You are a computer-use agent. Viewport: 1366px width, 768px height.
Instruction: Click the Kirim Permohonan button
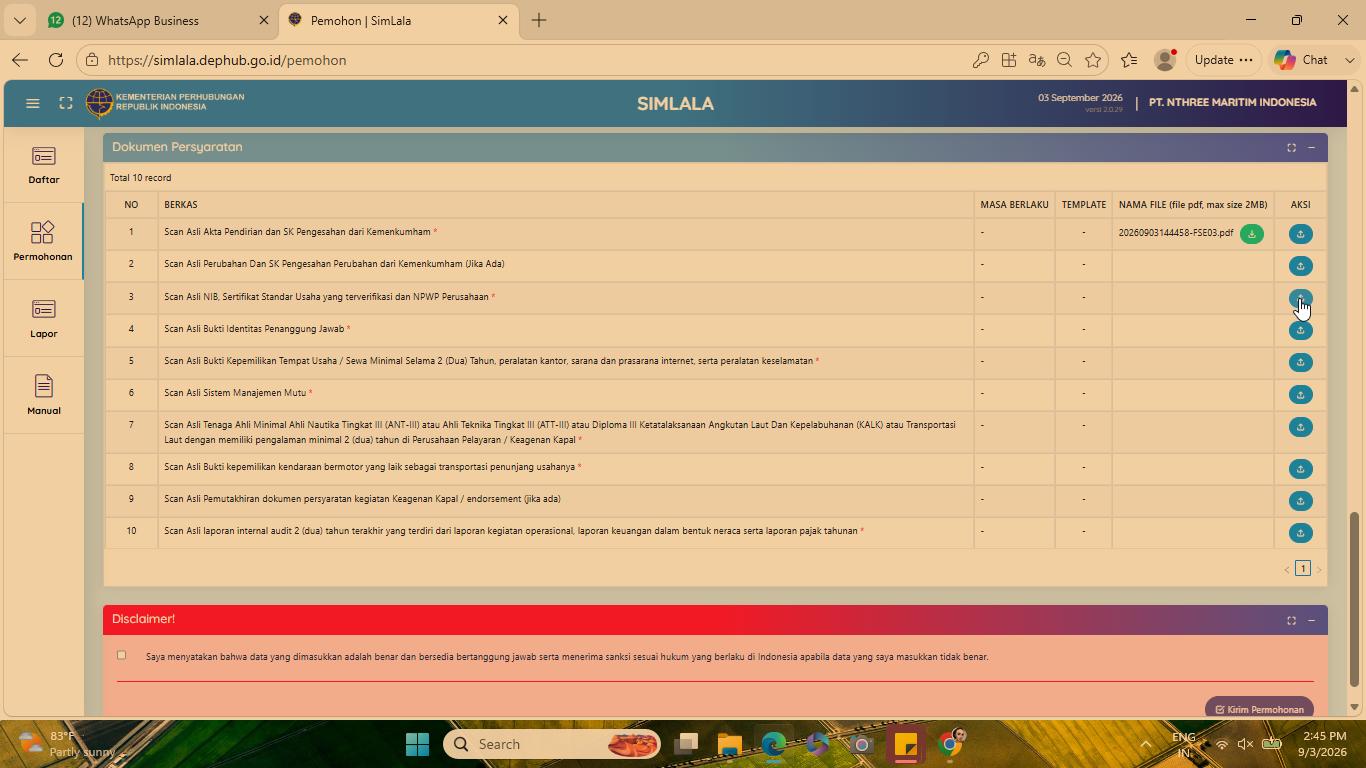1259,709
